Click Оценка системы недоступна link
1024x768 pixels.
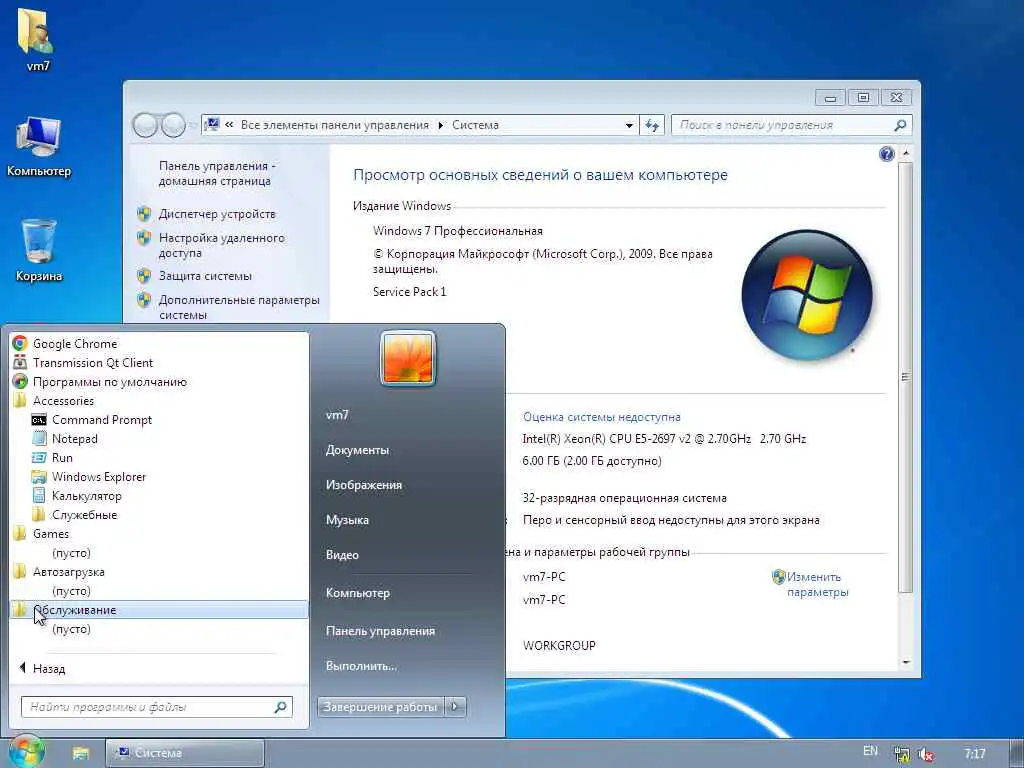click(601, 417)
